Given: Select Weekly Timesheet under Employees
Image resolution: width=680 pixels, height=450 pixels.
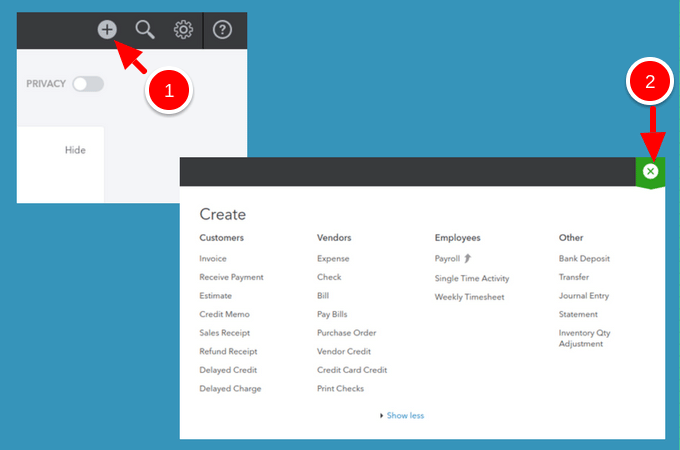Looking at the screenshot, I should tap(469, 297).
